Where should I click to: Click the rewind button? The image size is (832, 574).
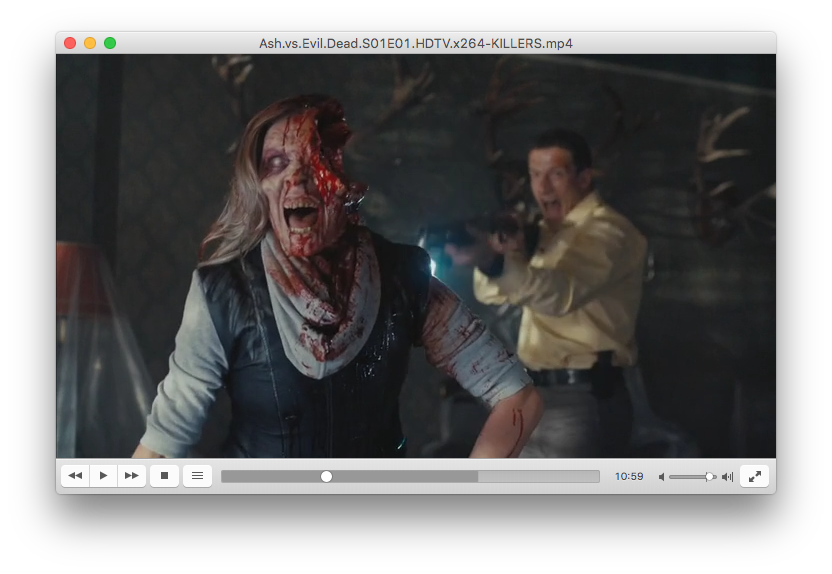point(75,476)
